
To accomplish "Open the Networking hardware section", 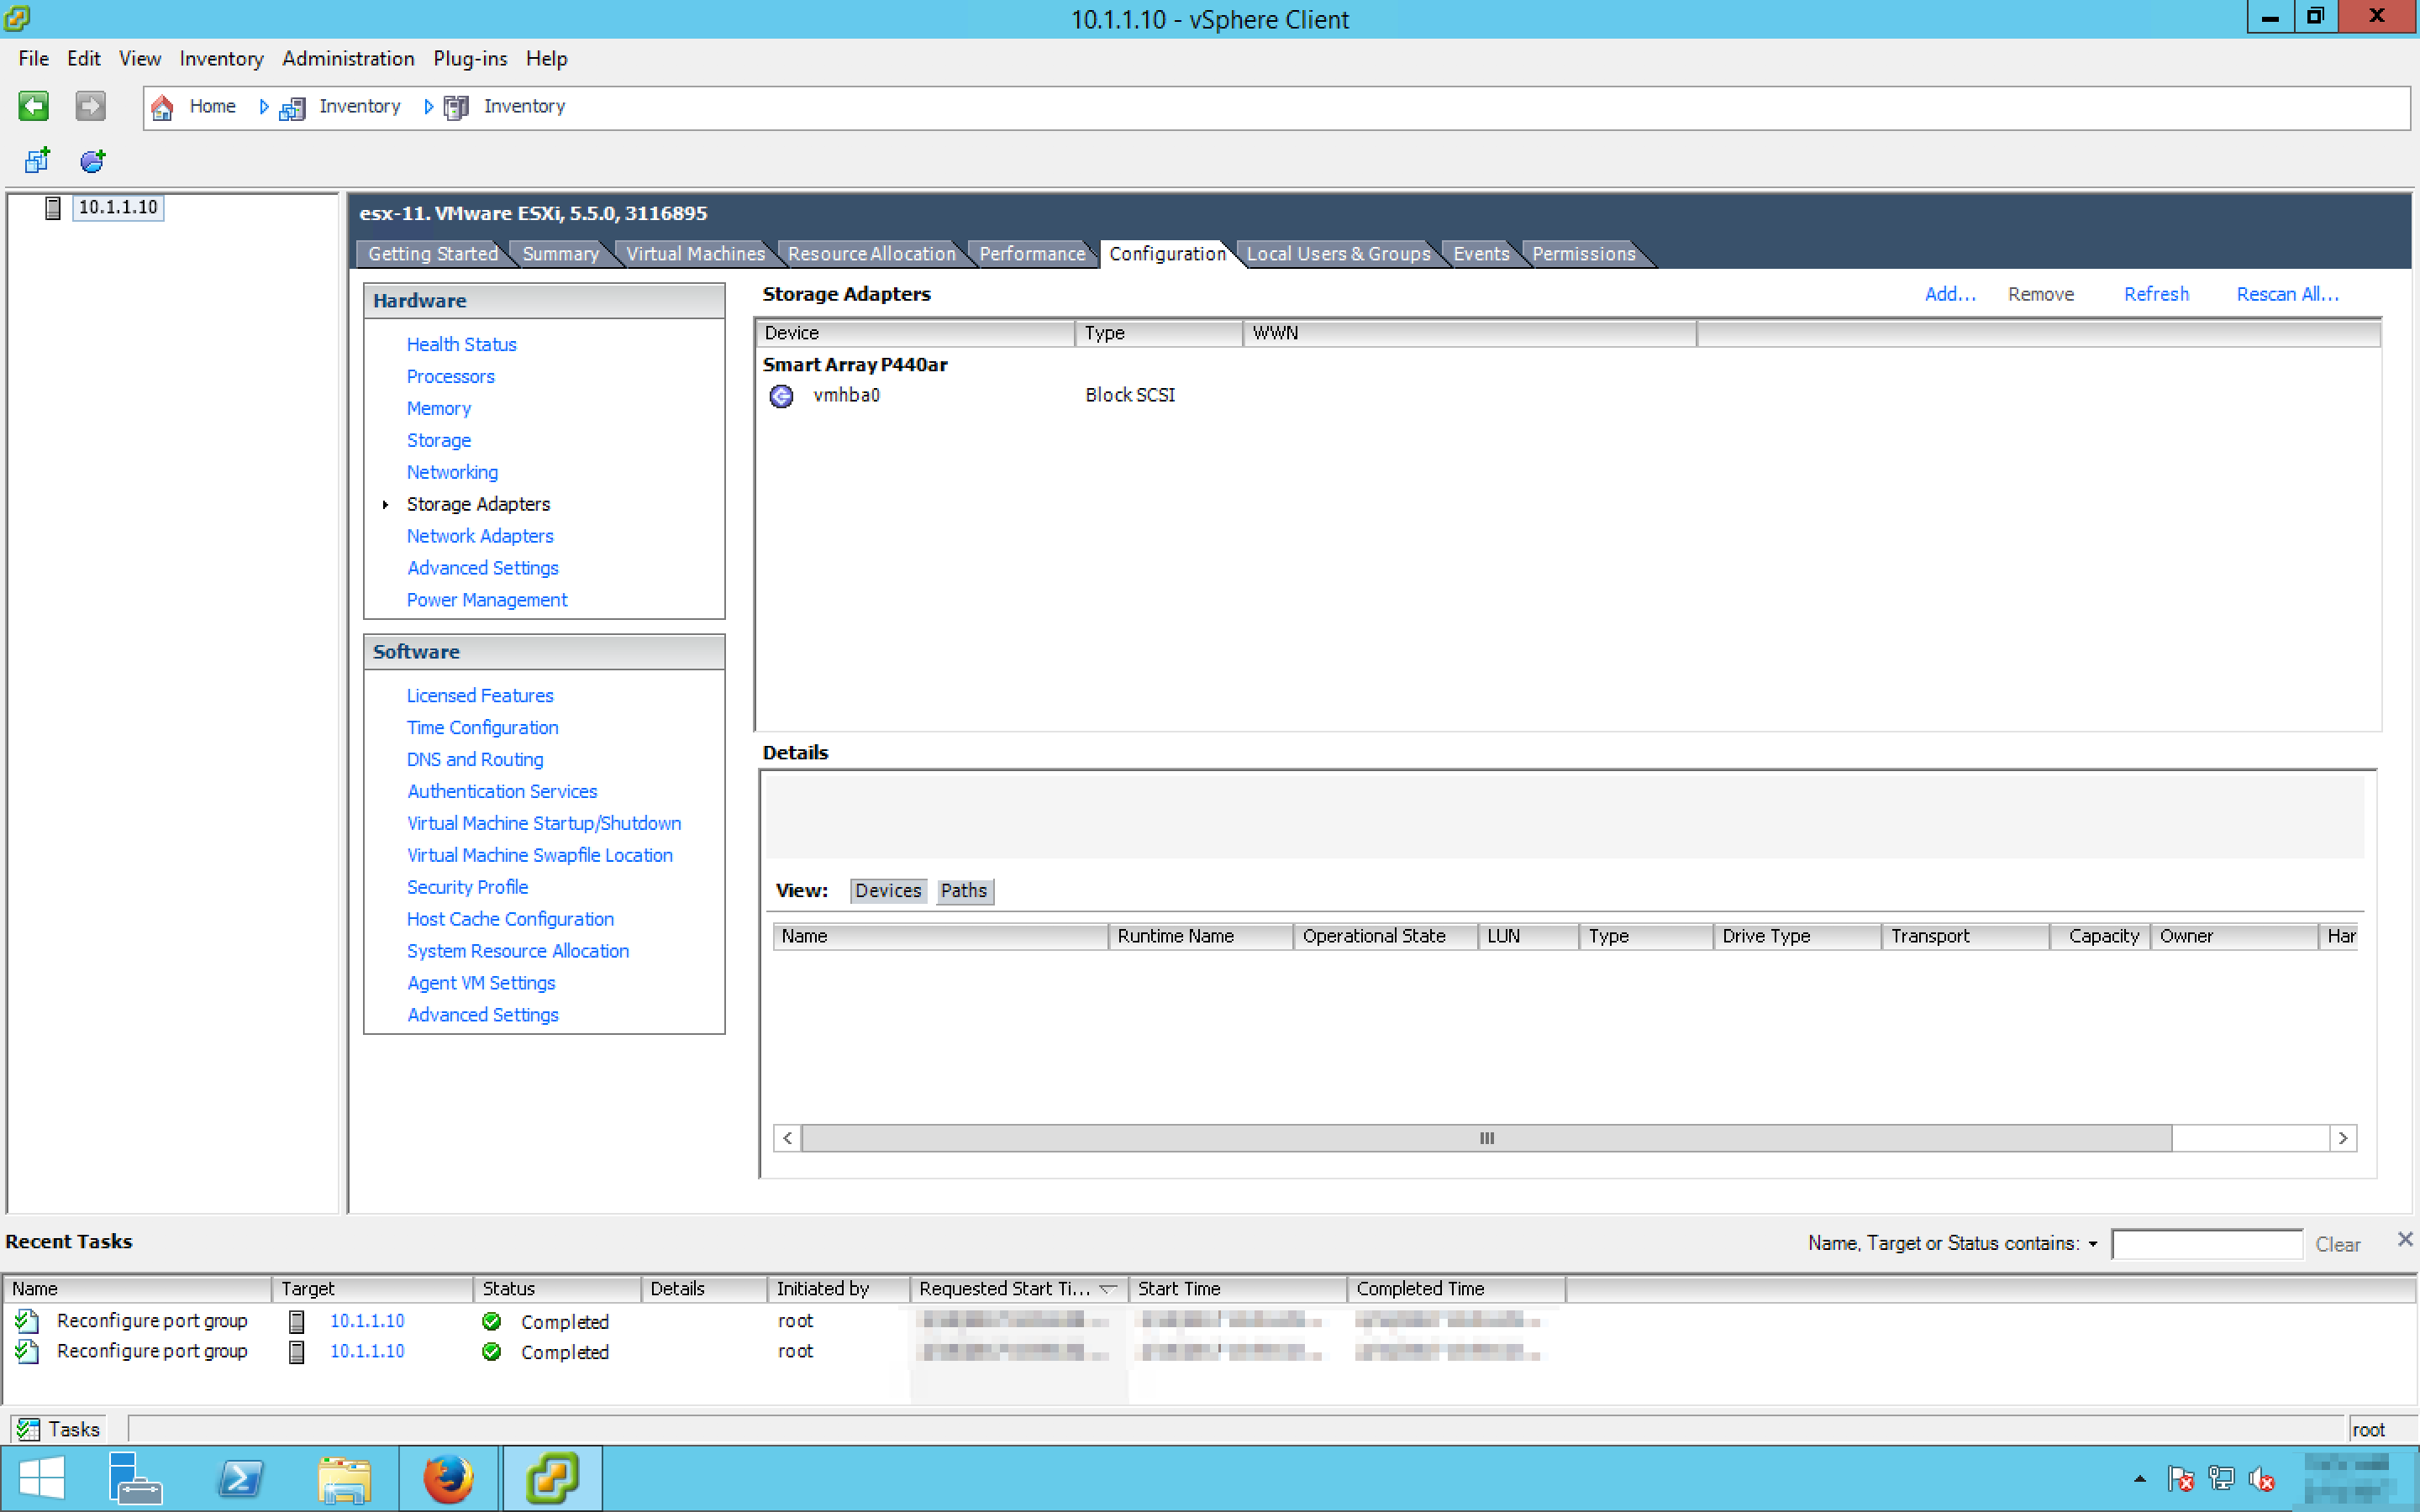I will tap(452, 472).
